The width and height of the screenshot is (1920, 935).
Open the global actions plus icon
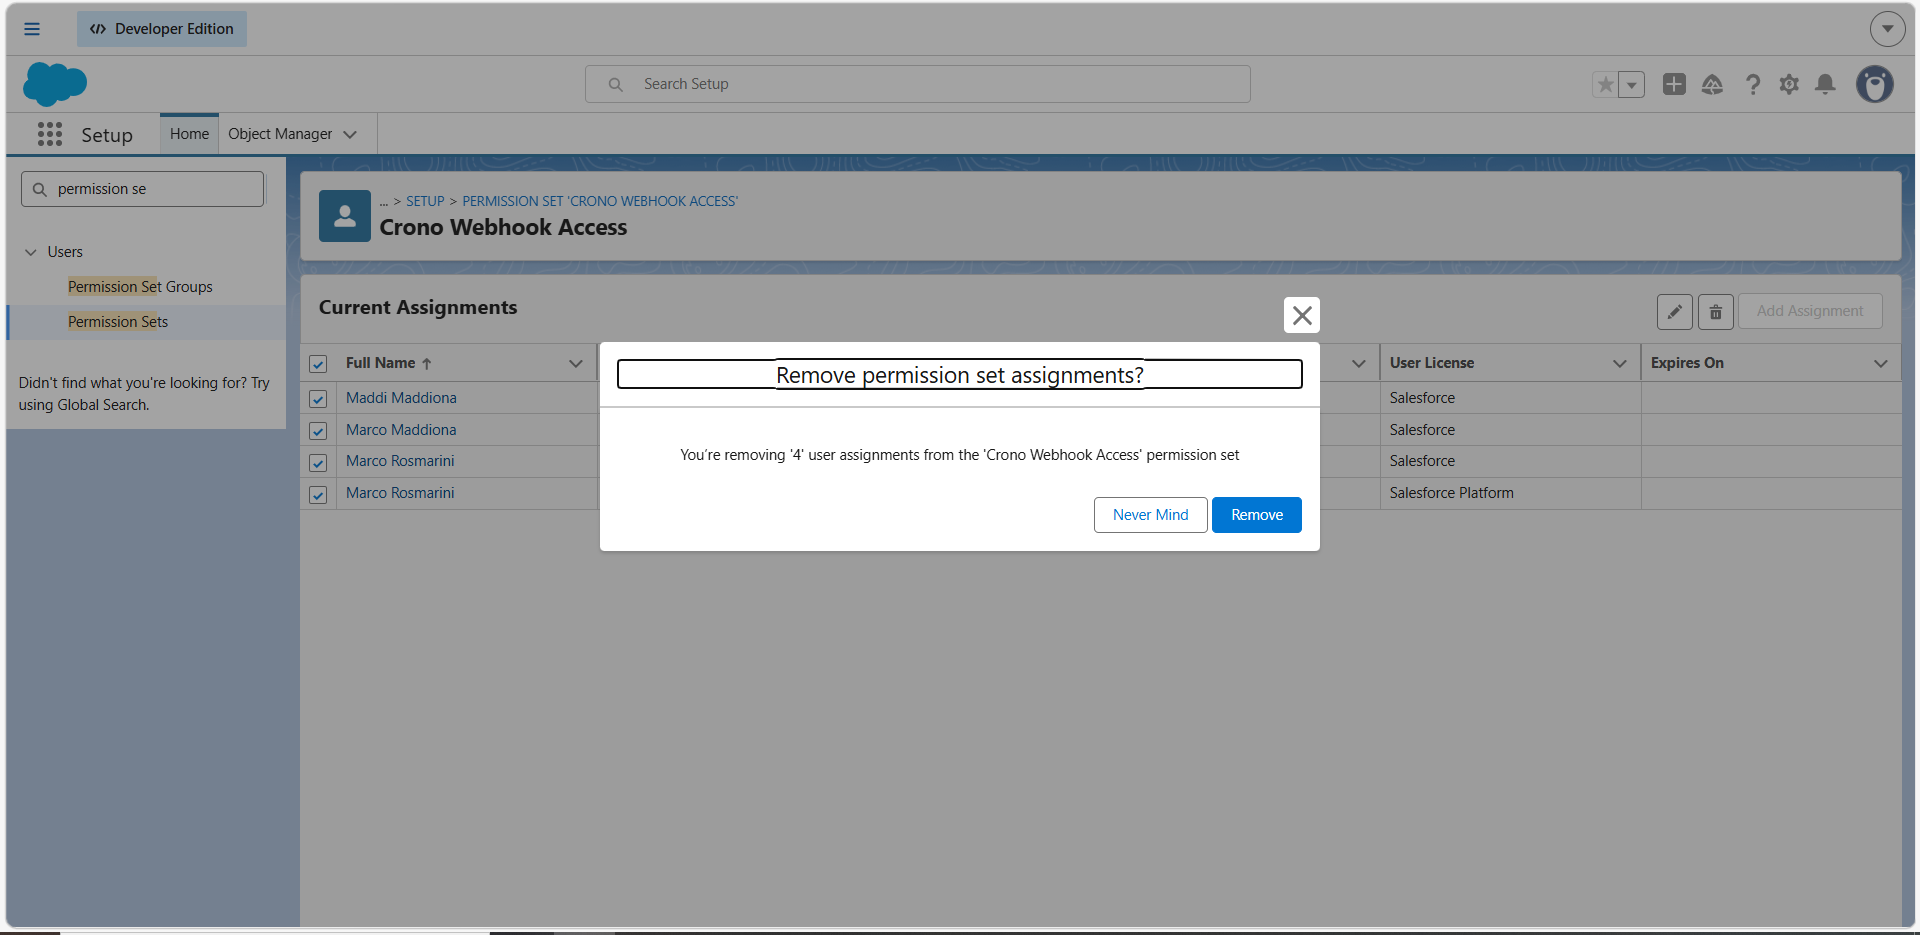(x=1674, y=85)
